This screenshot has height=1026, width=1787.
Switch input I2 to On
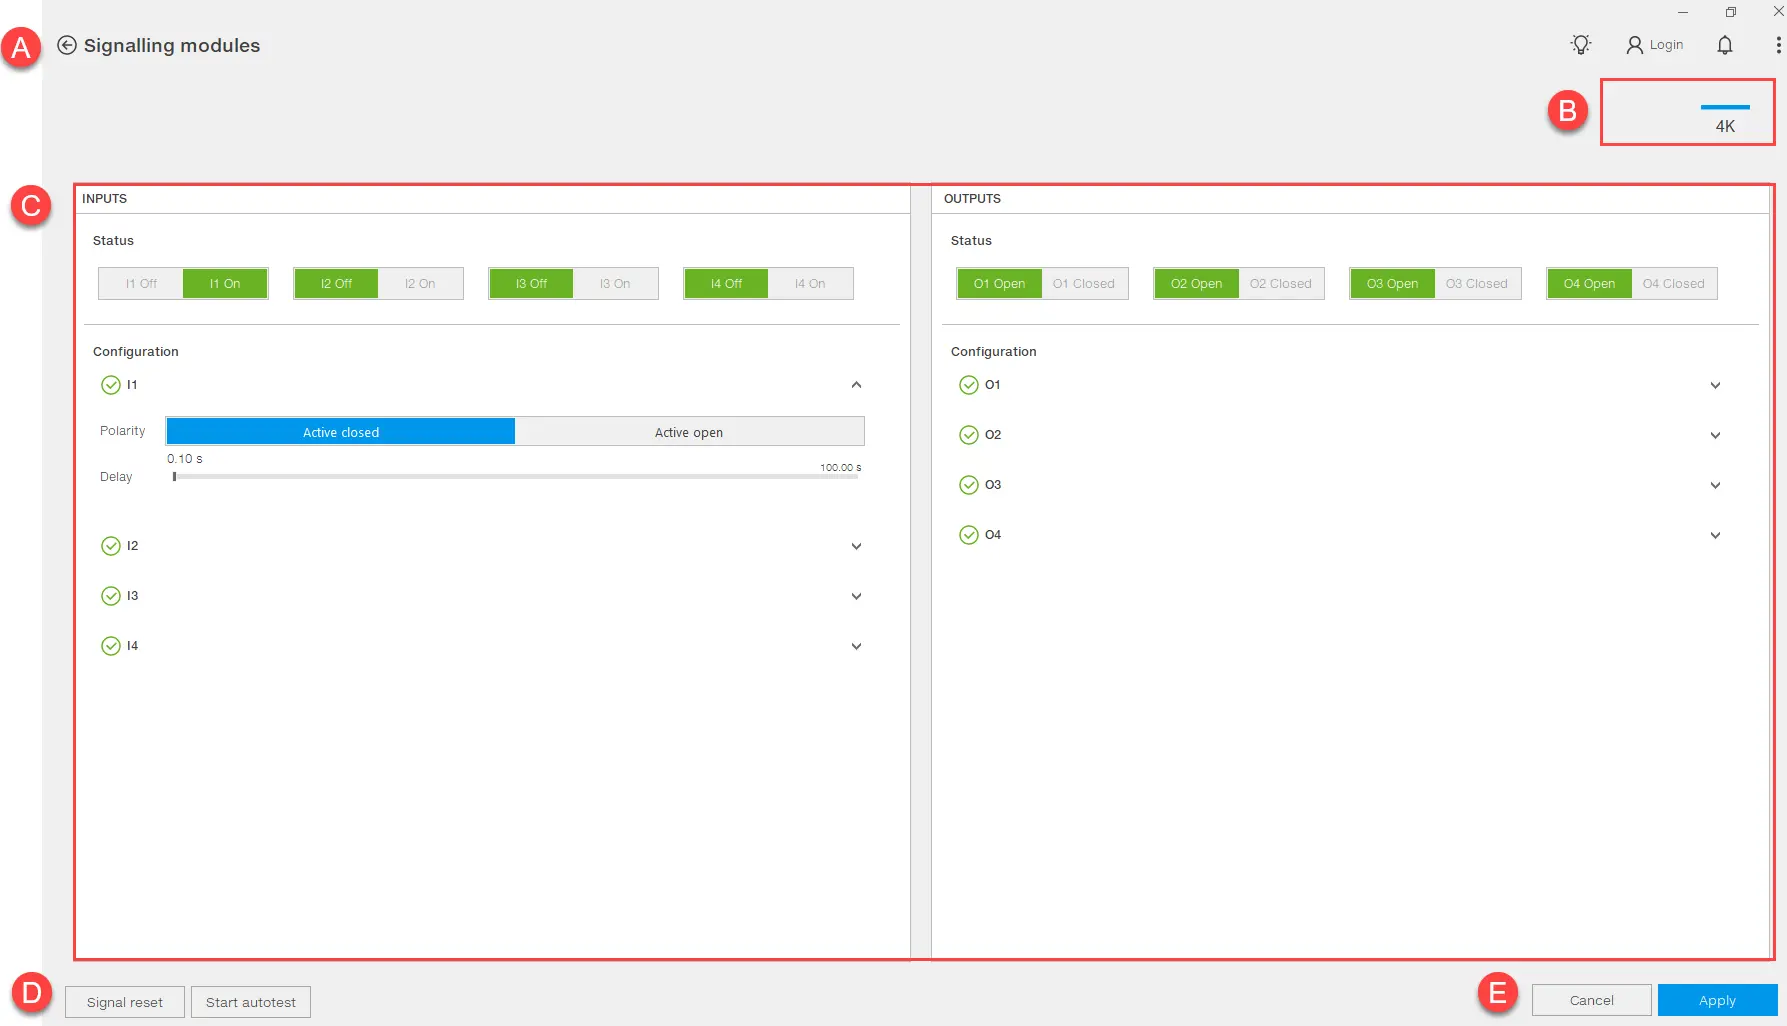pos(420,284)
